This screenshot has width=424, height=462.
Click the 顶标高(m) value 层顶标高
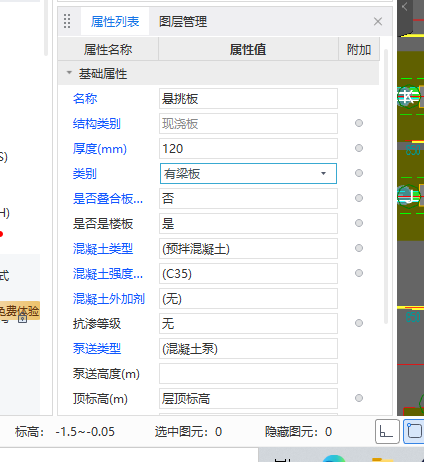[x=248, y=399]
